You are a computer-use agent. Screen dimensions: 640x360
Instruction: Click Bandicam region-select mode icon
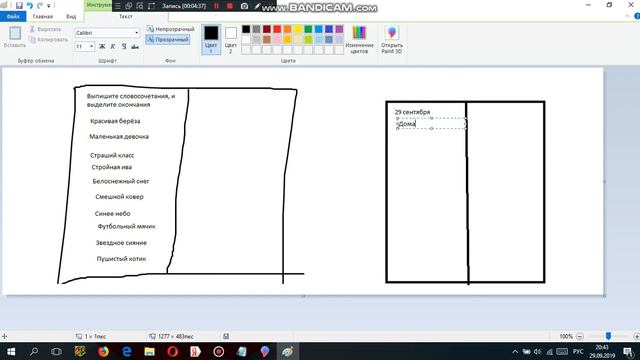[140, 6]
